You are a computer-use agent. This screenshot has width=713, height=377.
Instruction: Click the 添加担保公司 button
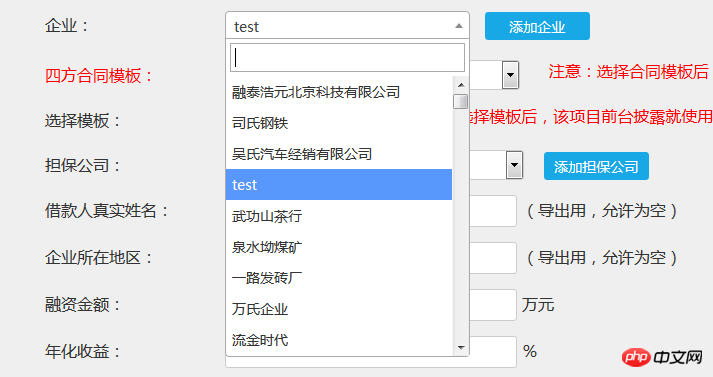pyautogui.click(x=596, y=166)
